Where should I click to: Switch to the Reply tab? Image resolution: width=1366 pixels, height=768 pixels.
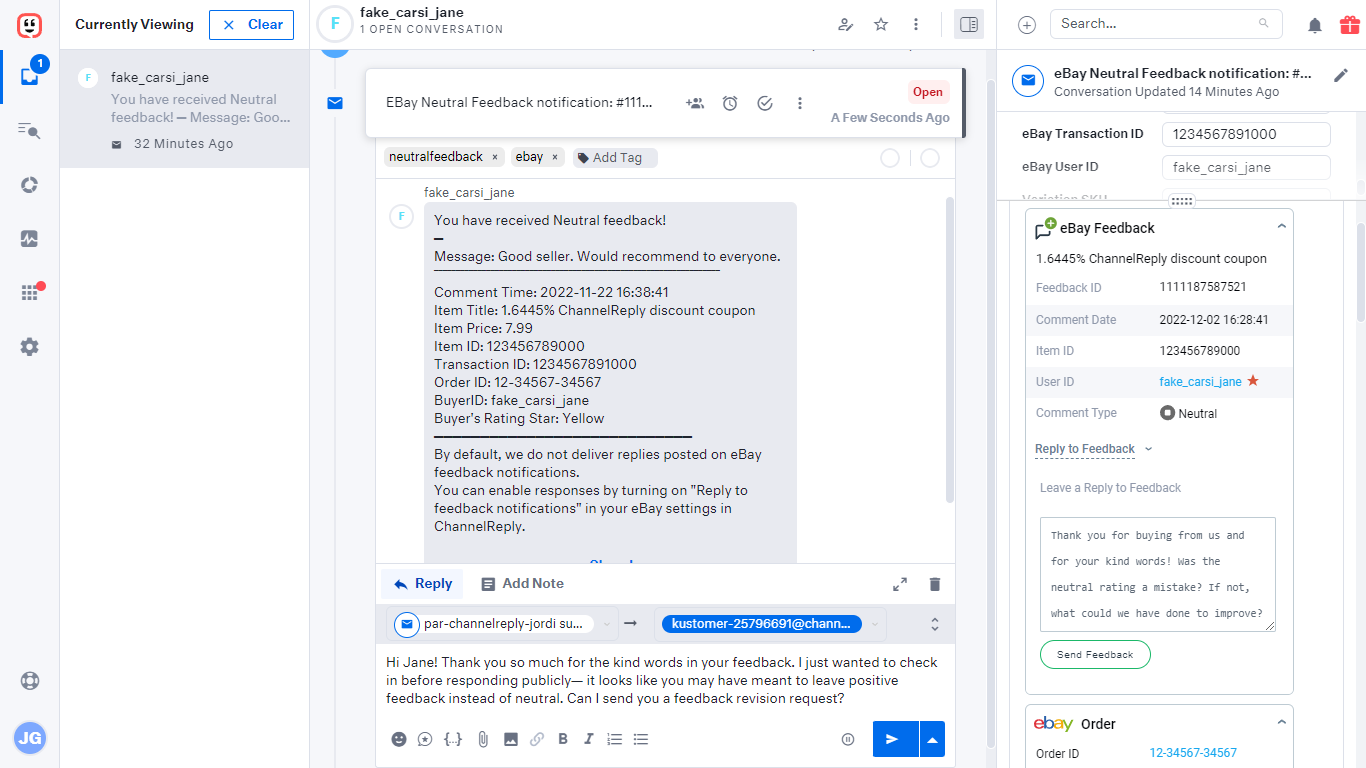[x=422, y=584]
